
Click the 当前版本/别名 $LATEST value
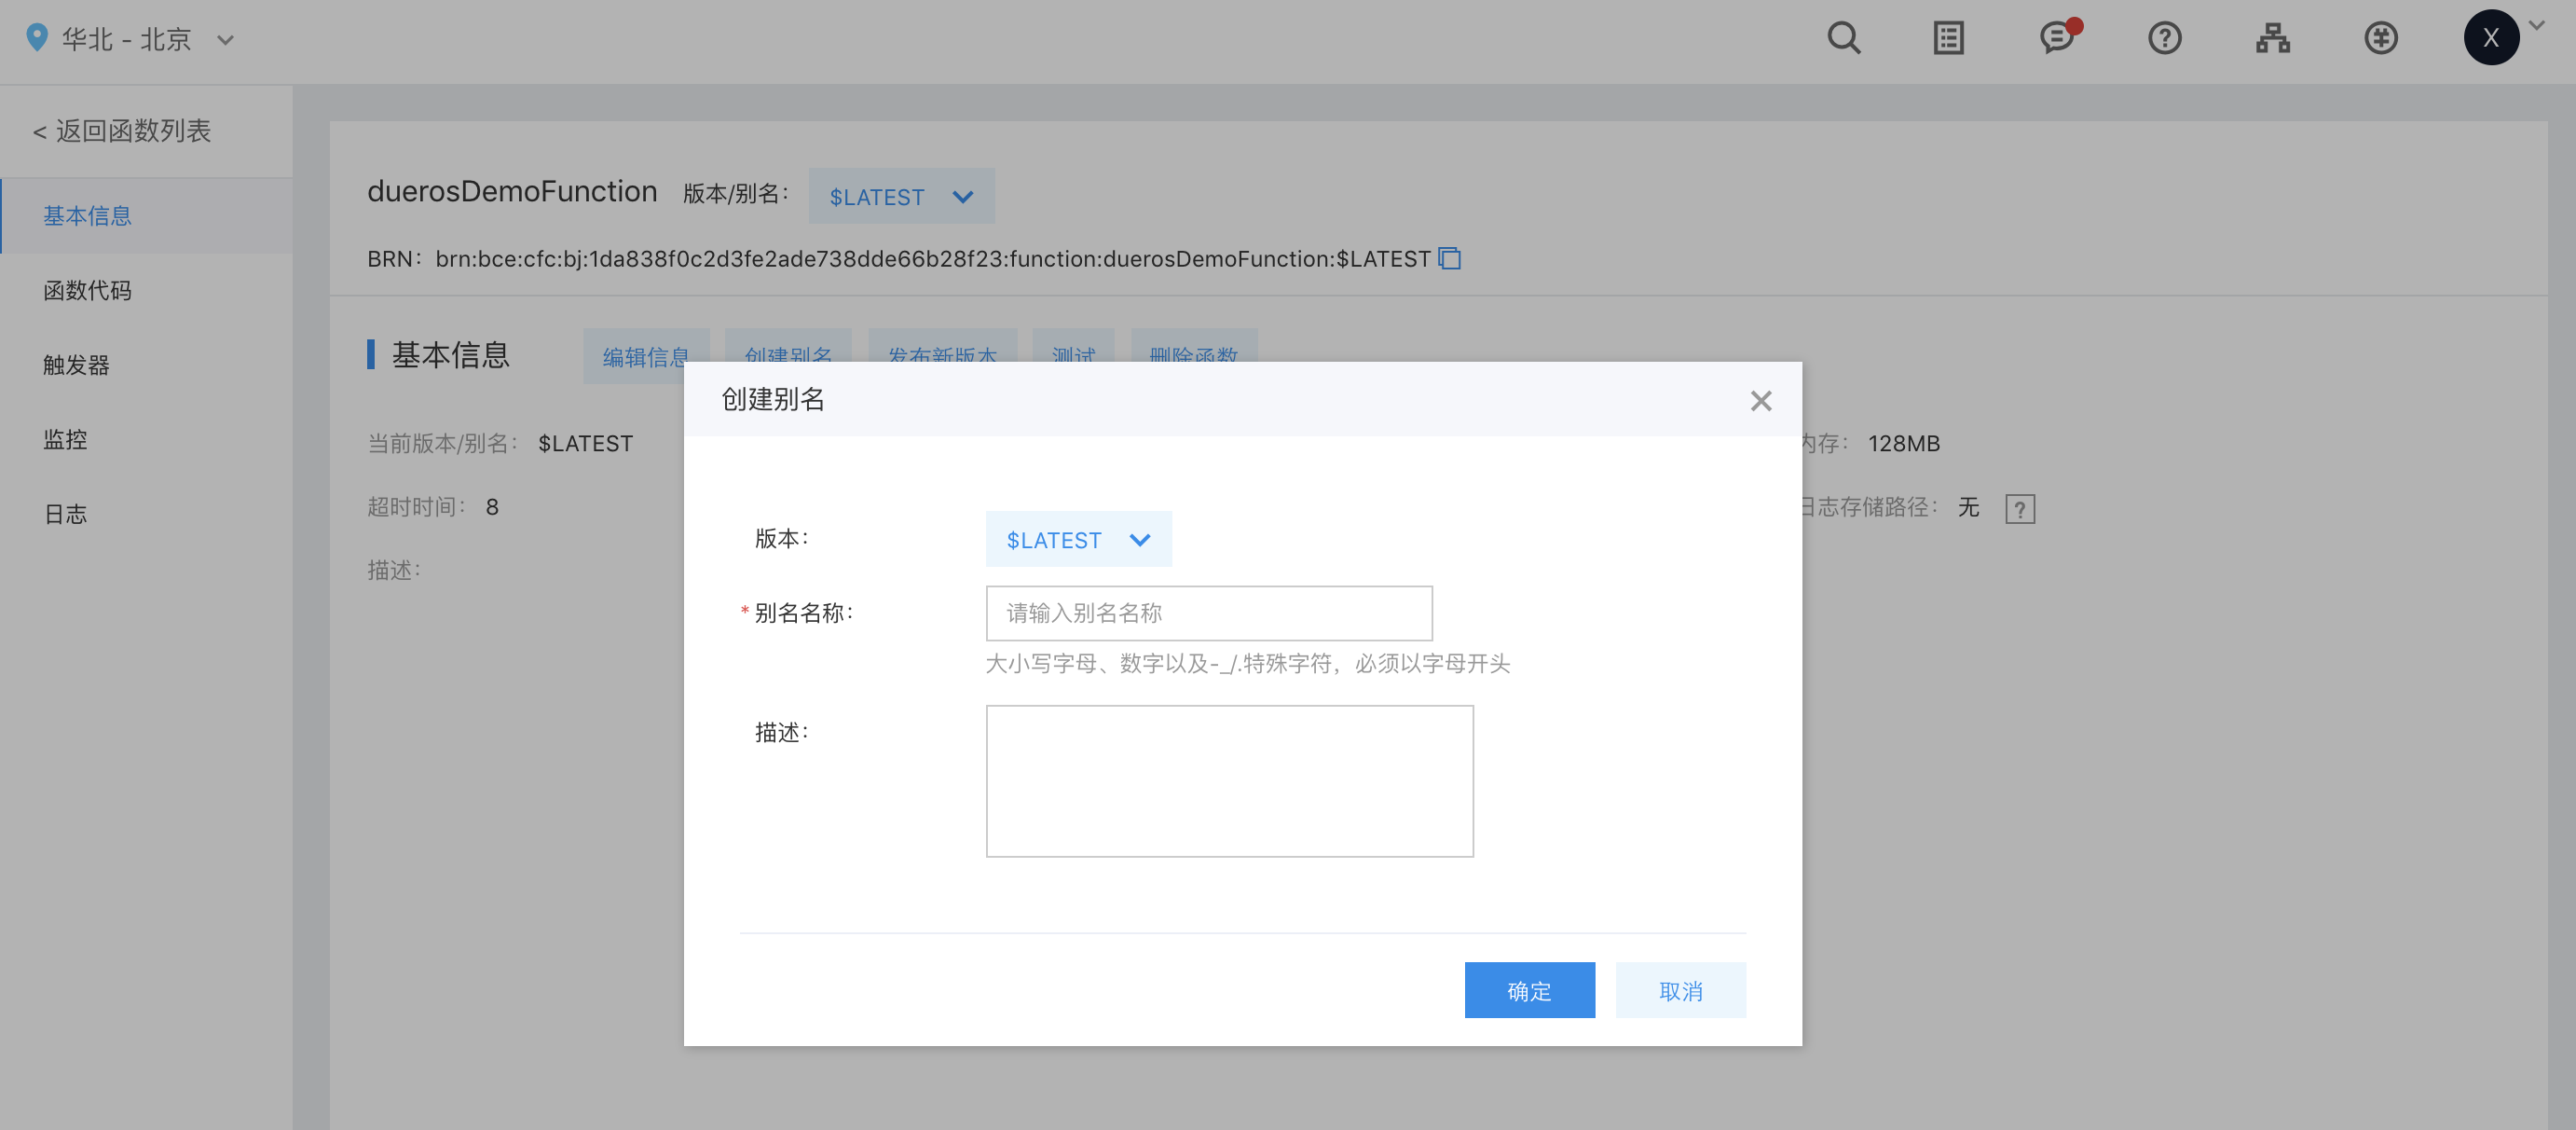tap(585, 443)
